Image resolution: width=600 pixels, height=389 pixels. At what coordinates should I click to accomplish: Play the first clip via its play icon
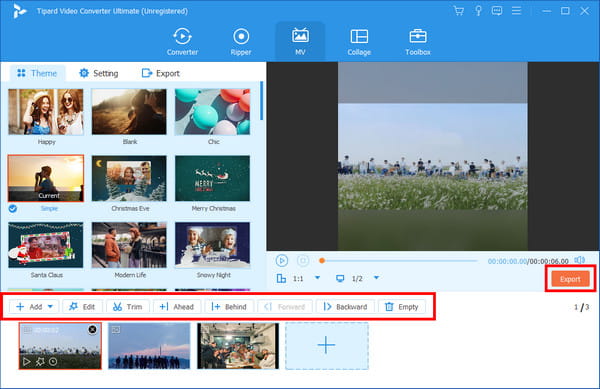[26, 361]
